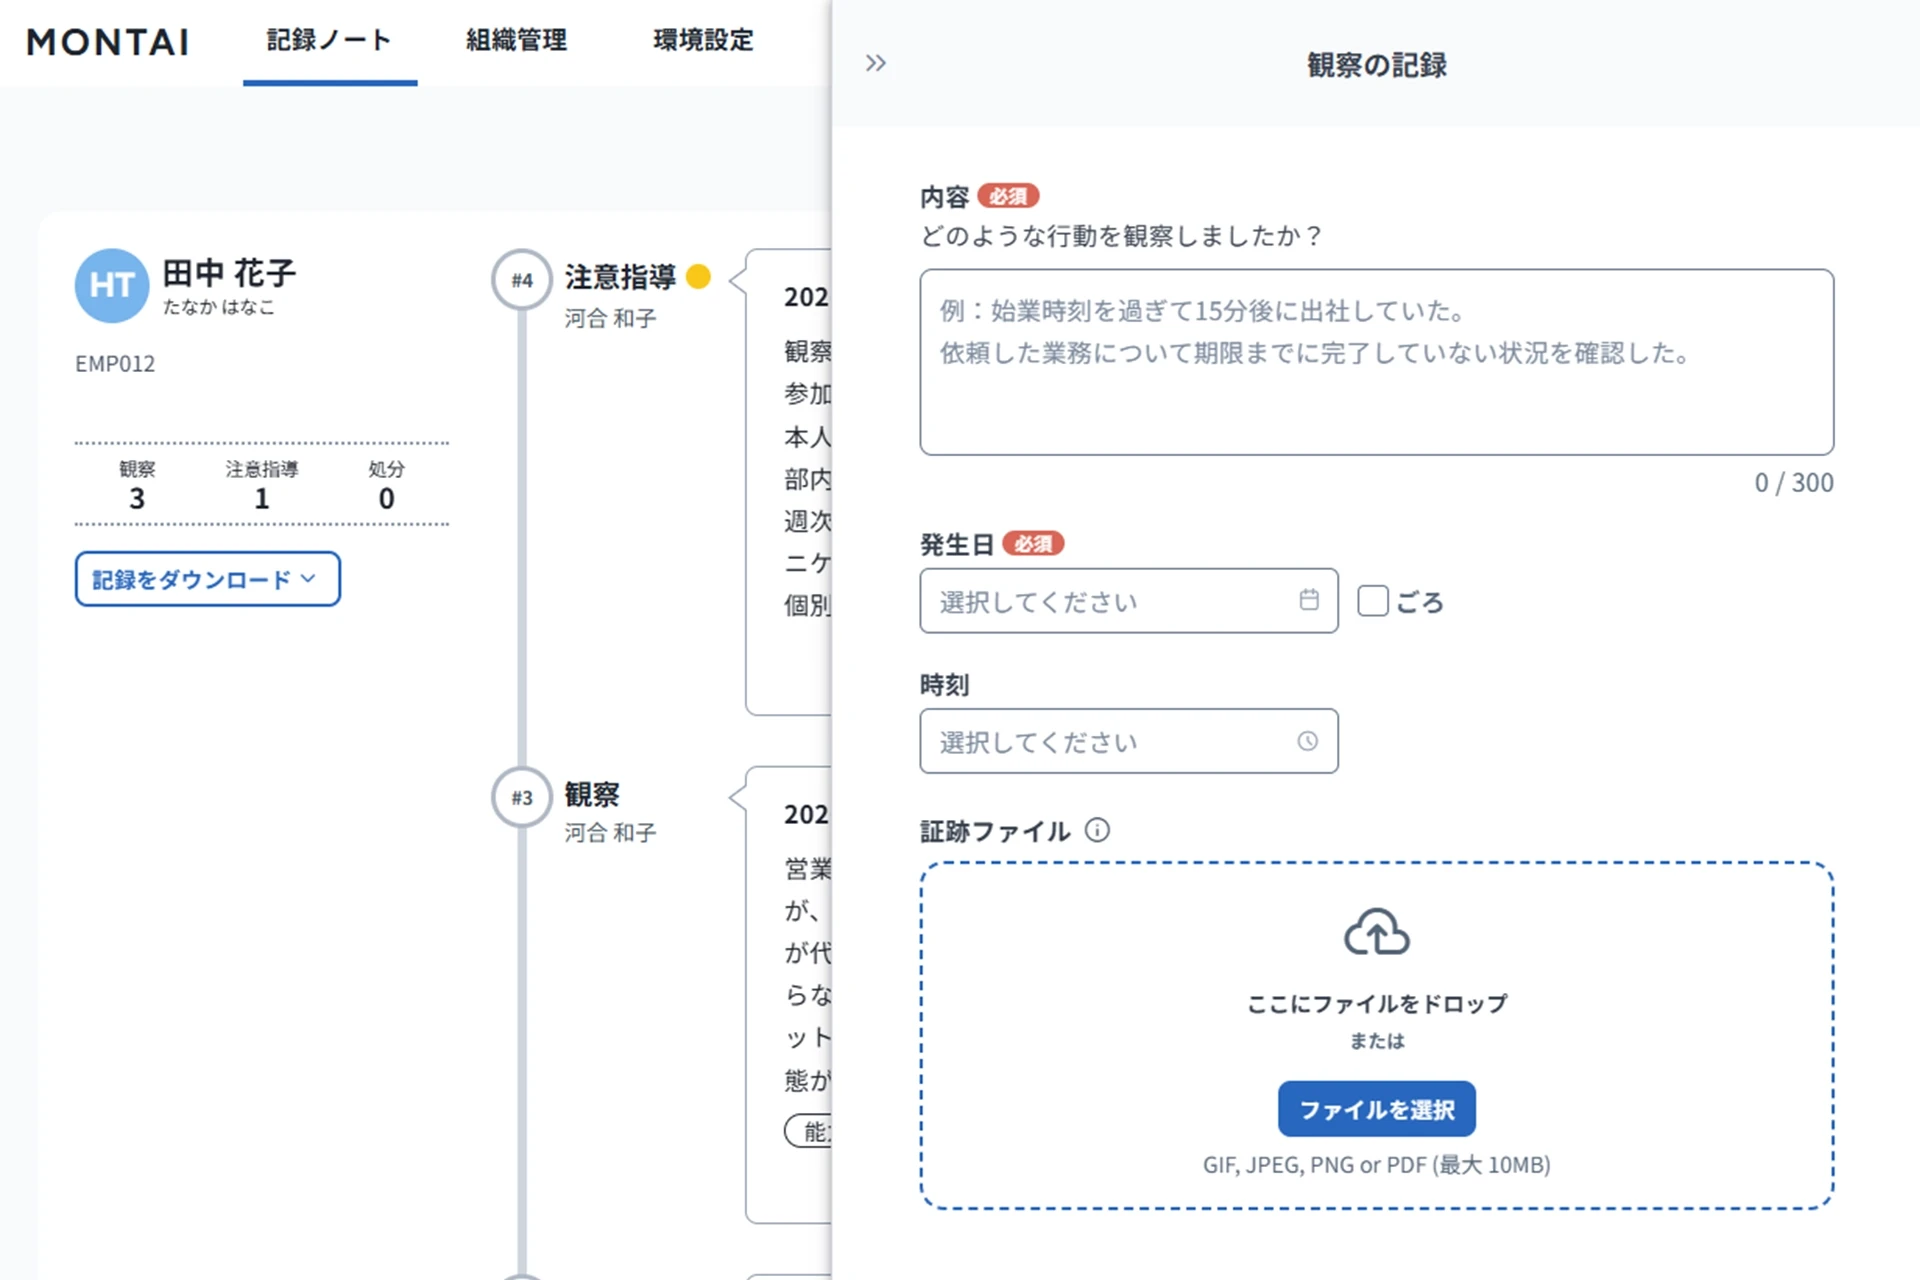Screen dimensions: 1920x1280
Task: Click the ファイルを選択 button
Action: 1376,1108
